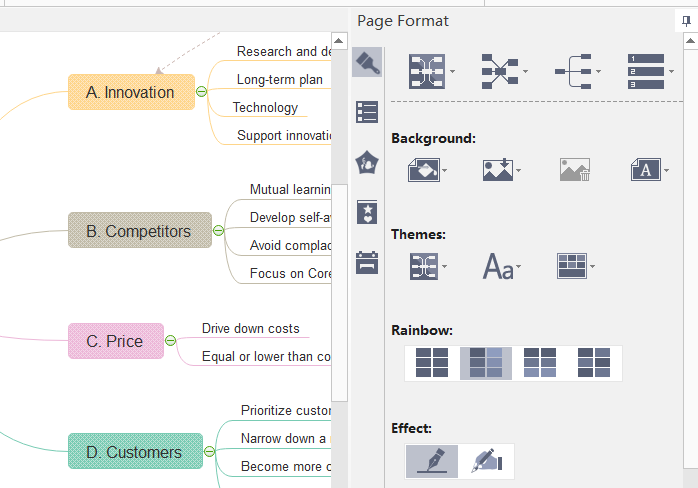Screen dimensions: 698x488
Task: Select the plain line effect
Action: 432,461
